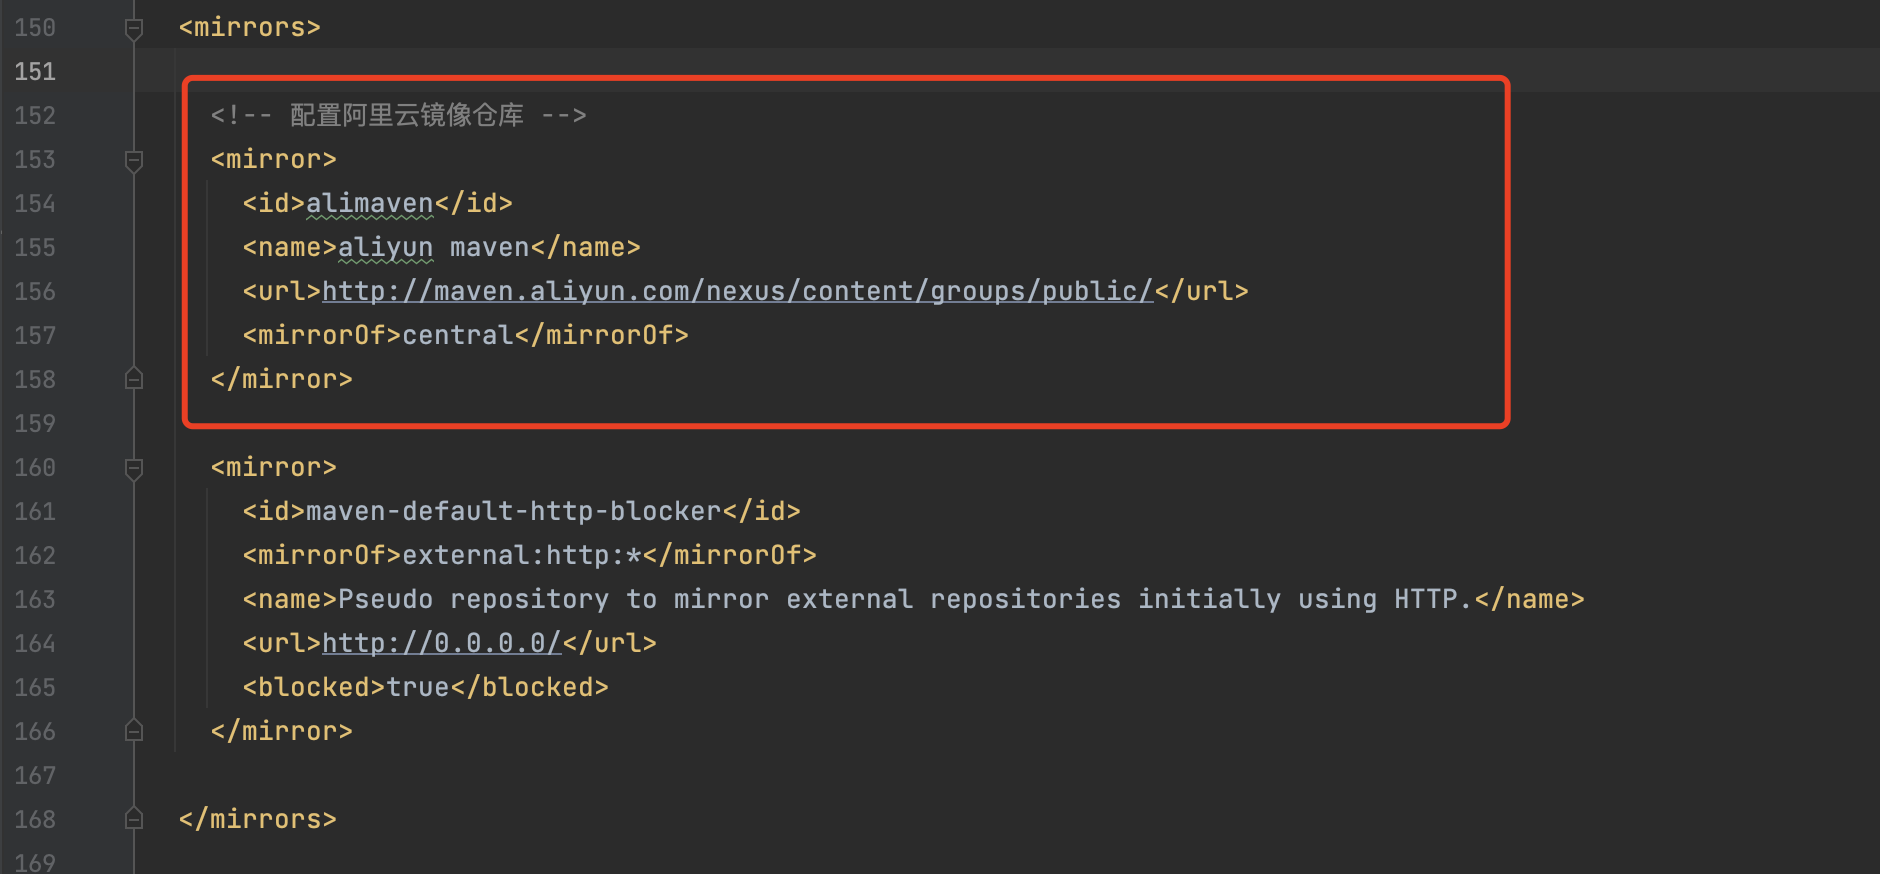Click the closing </mirrors> tag
The width and height of the screenshot is (1880, 874).
[x=258, y=819]
